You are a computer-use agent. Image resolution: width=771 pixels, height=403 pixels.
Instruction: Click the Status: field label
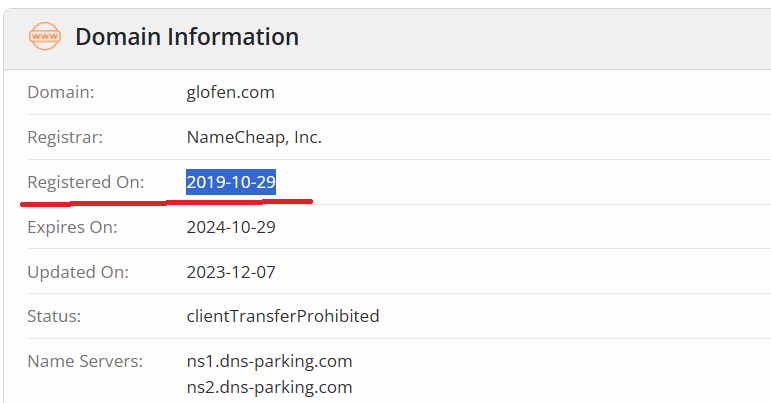pyautogui.click(x=54, y=316)
